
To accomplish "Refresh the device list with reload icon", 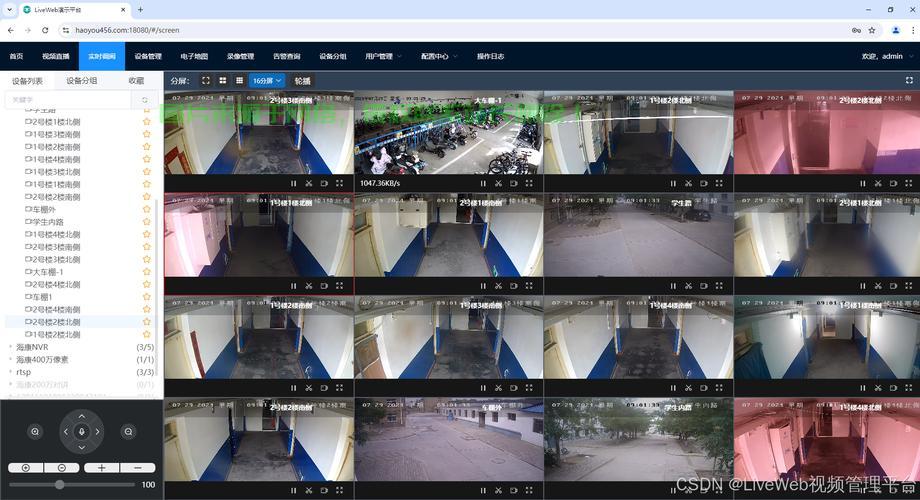I will (x=145, y=100).
